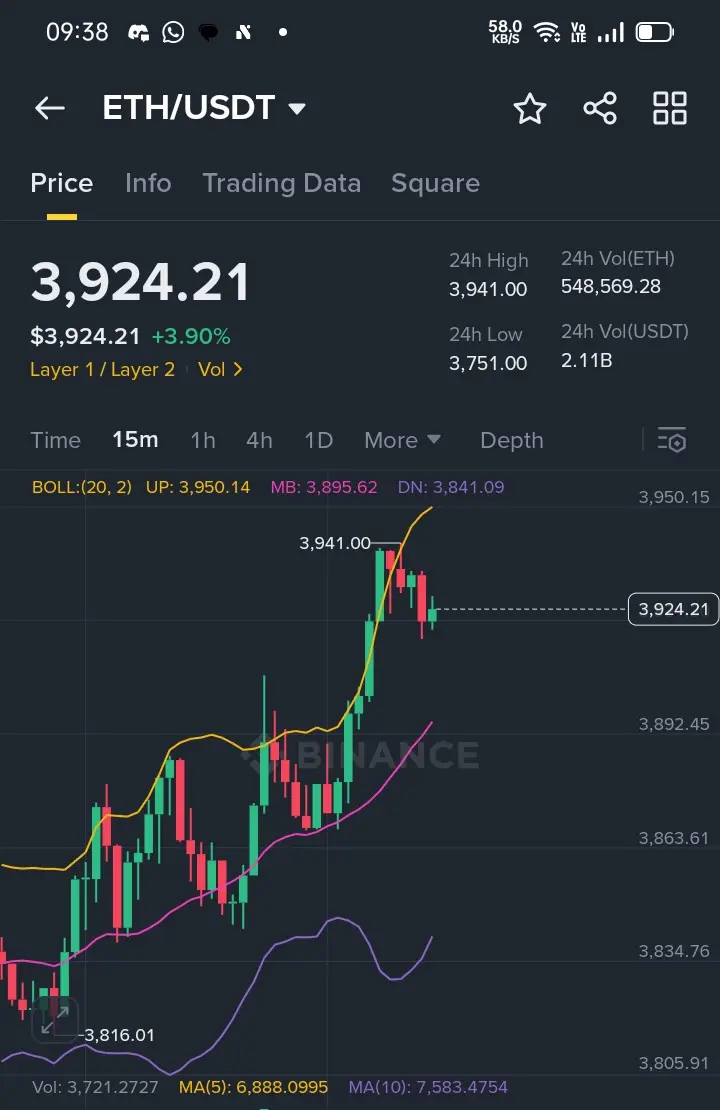Open the four-square grid menu icon
This screenshot has height=1110, width=720.
pyautogui.click(x=669, y=108)
